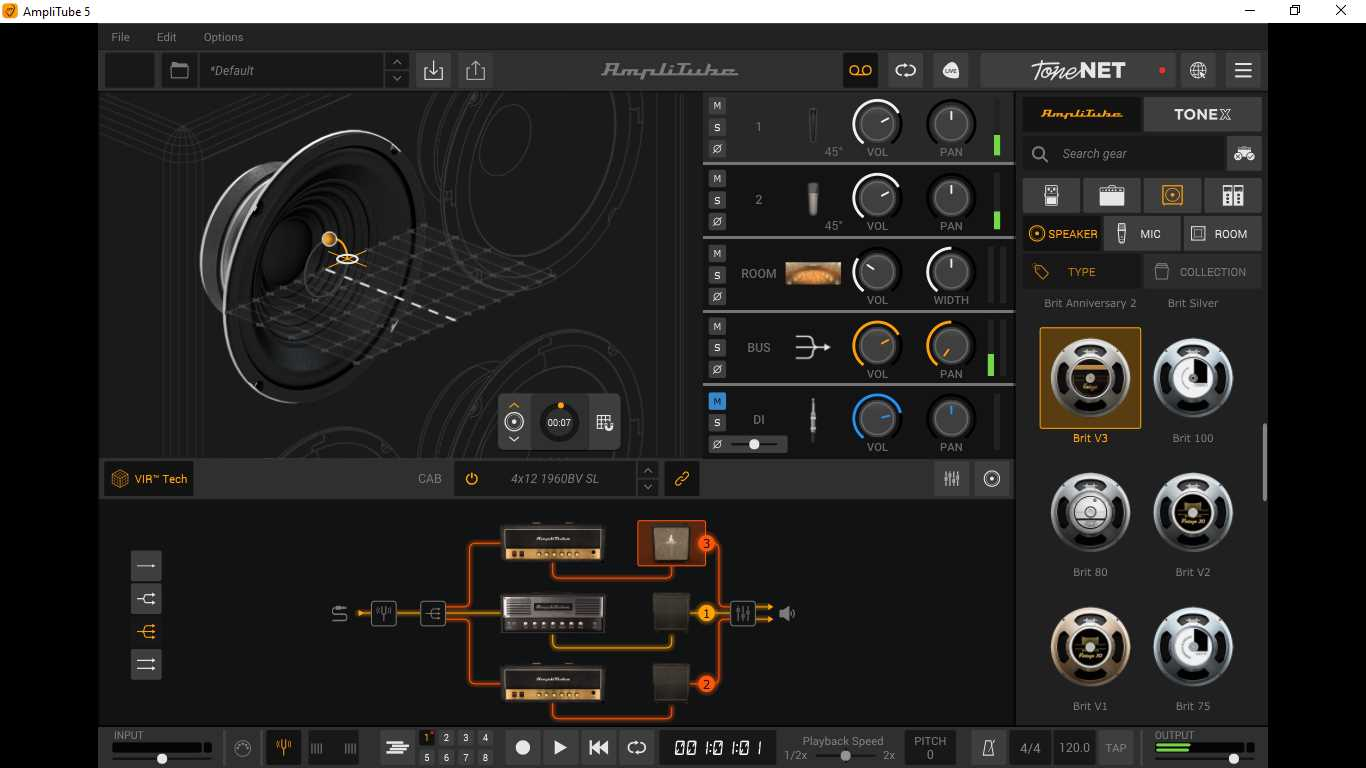Click the Record button
The image size is (1366, 768).
click(522, 747)
